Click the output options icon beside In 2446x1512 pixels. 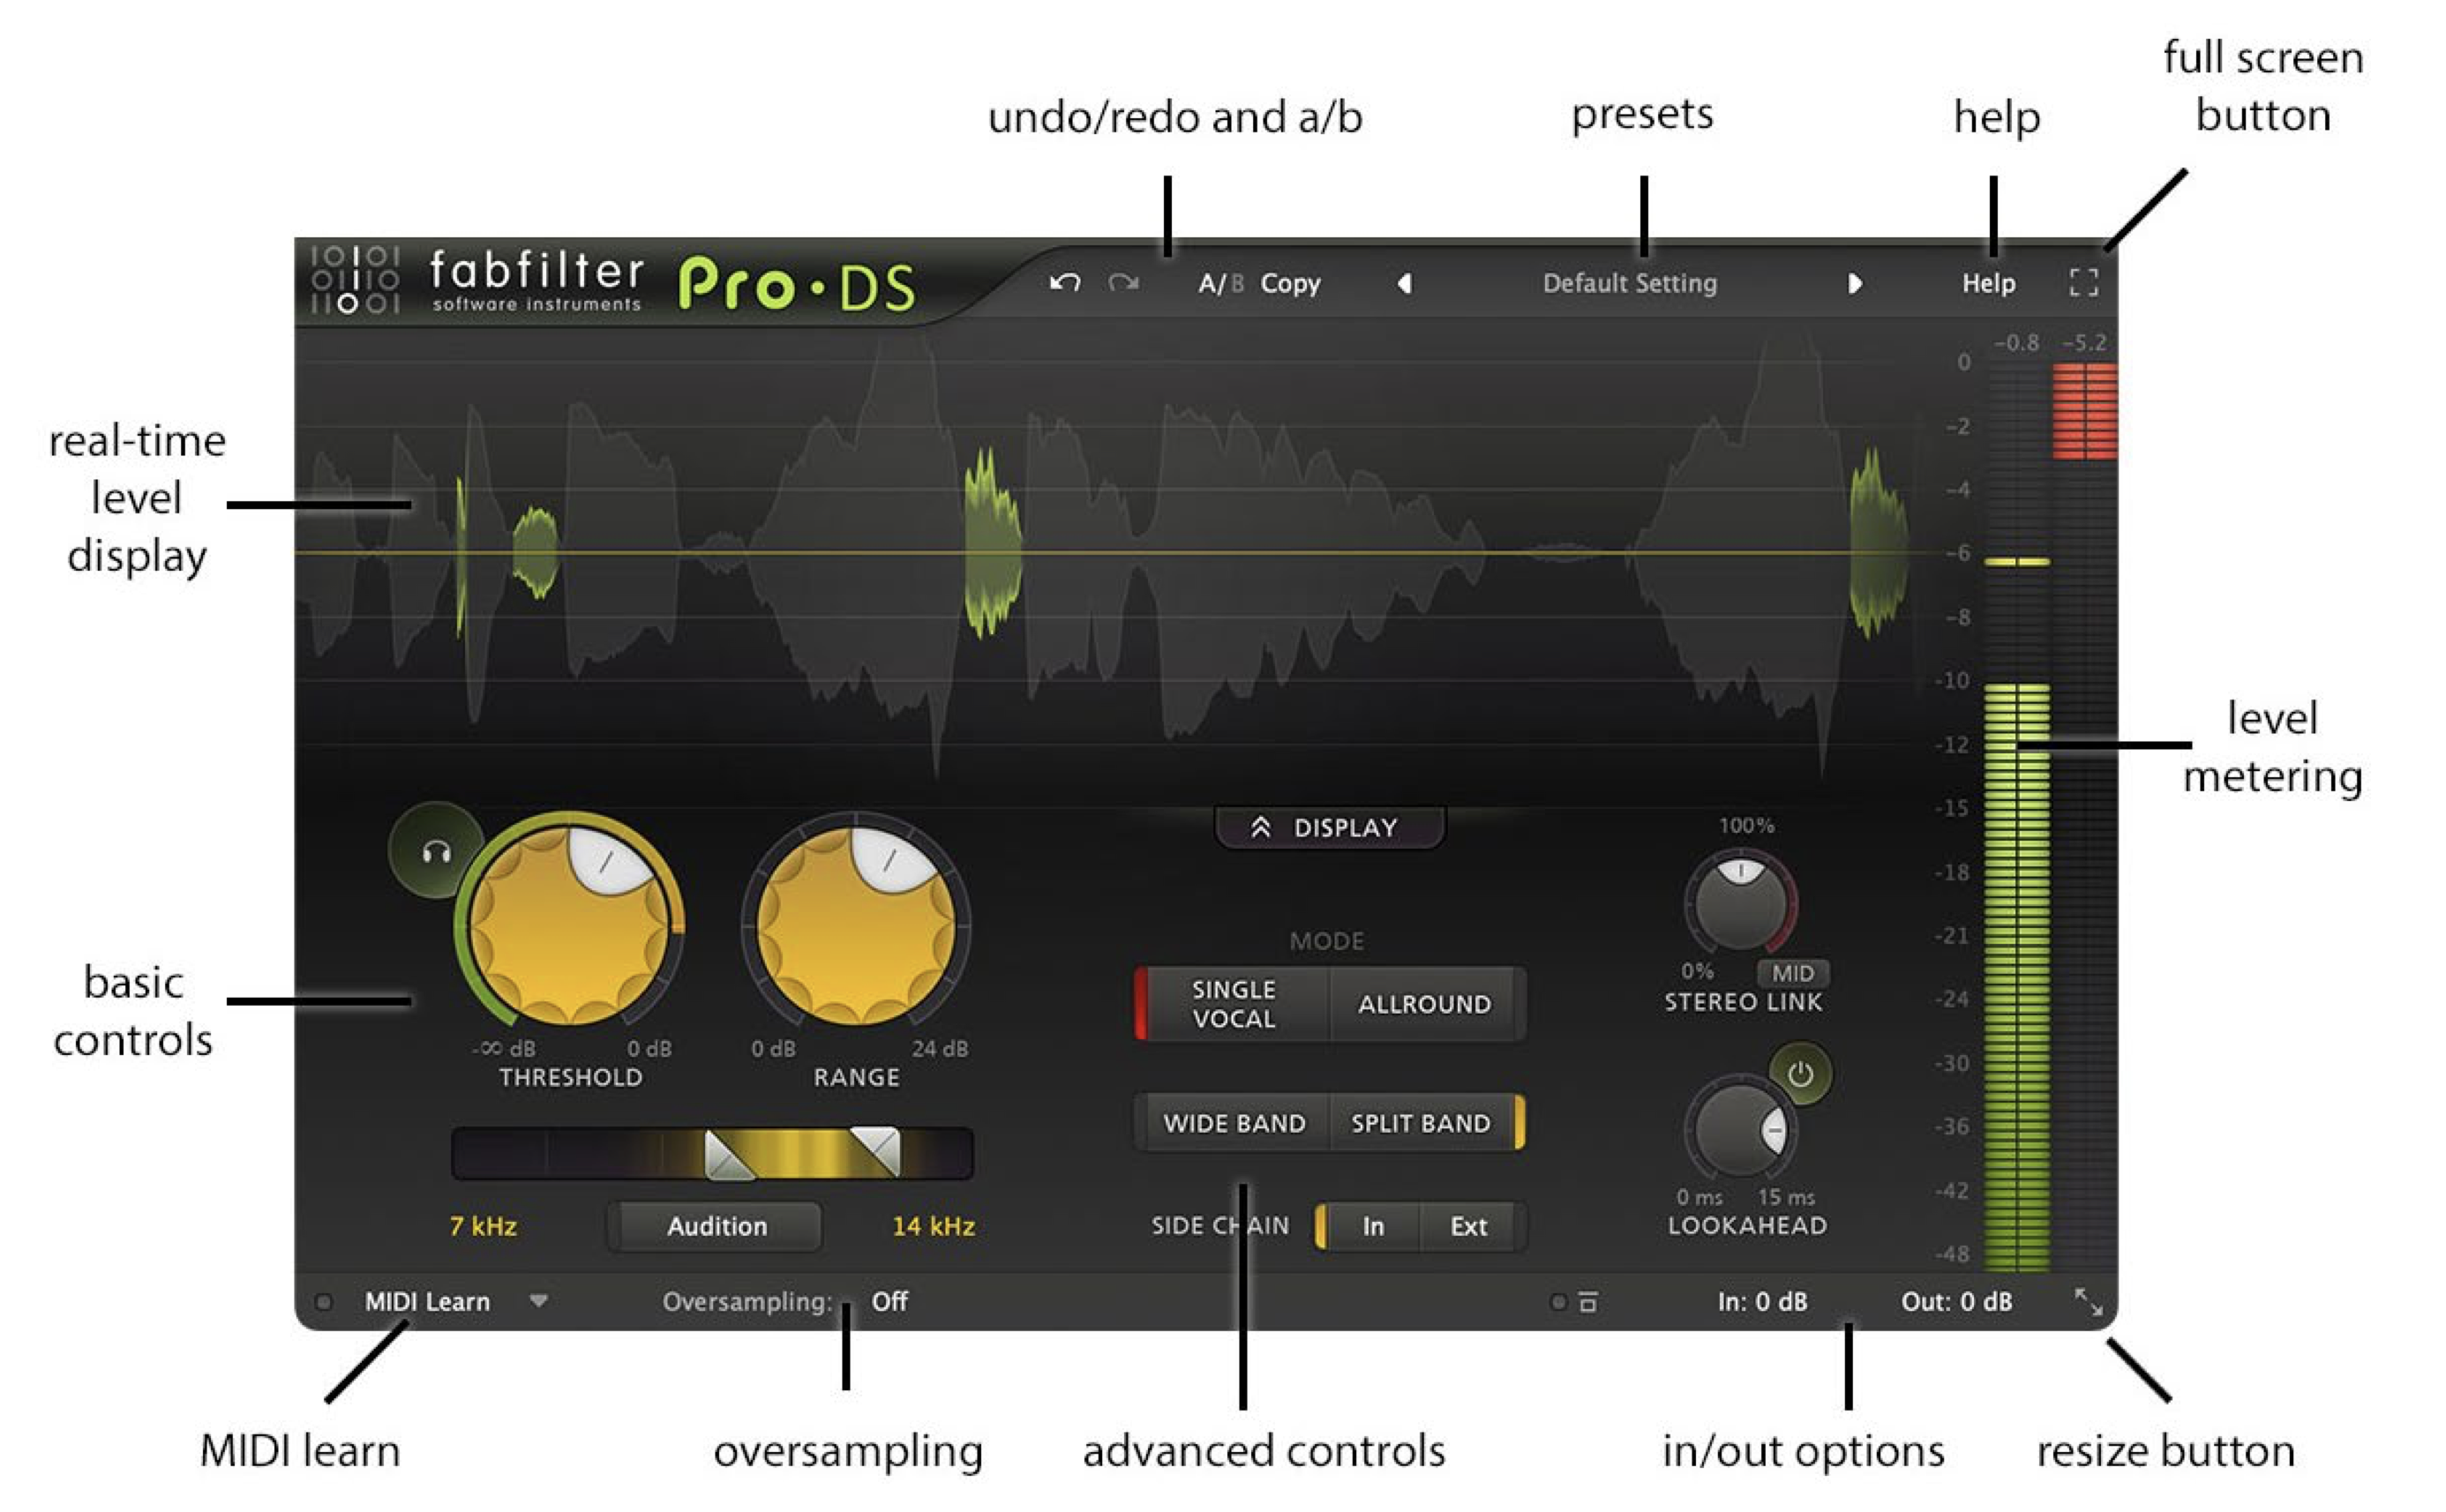[x=1588, y=1302]
